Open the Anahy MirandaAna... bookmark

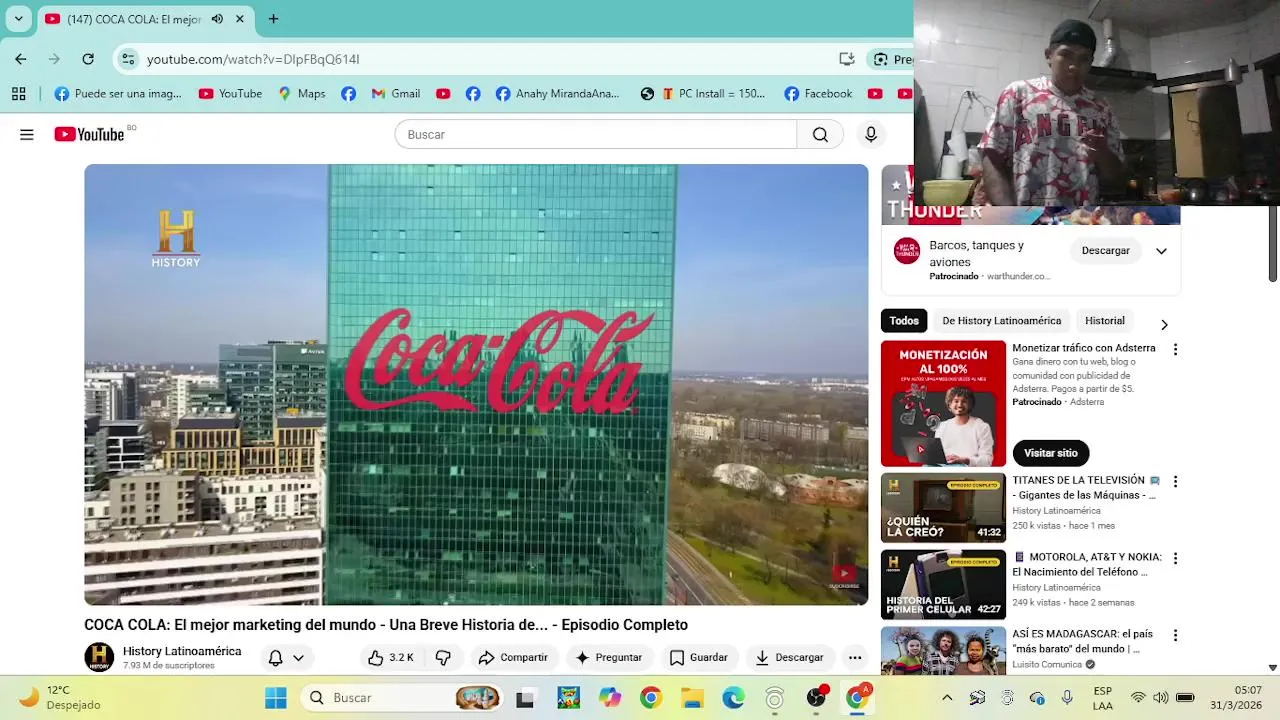click(557, 93)
